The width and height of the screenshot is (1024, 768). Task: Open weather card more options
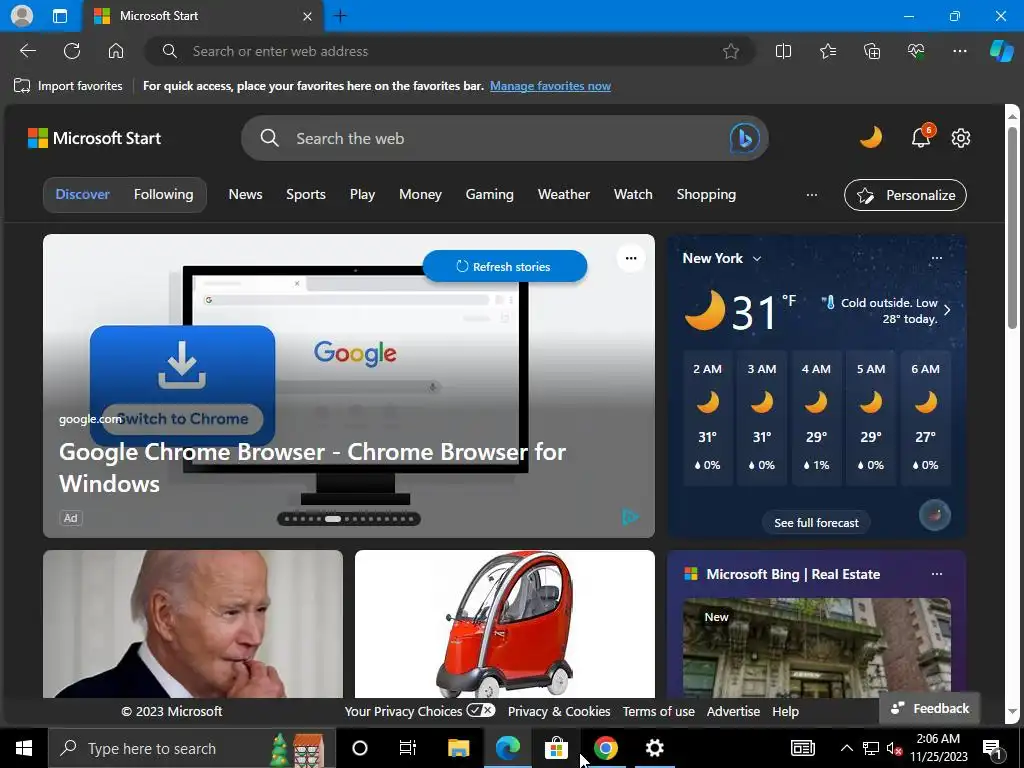[936, 258]
